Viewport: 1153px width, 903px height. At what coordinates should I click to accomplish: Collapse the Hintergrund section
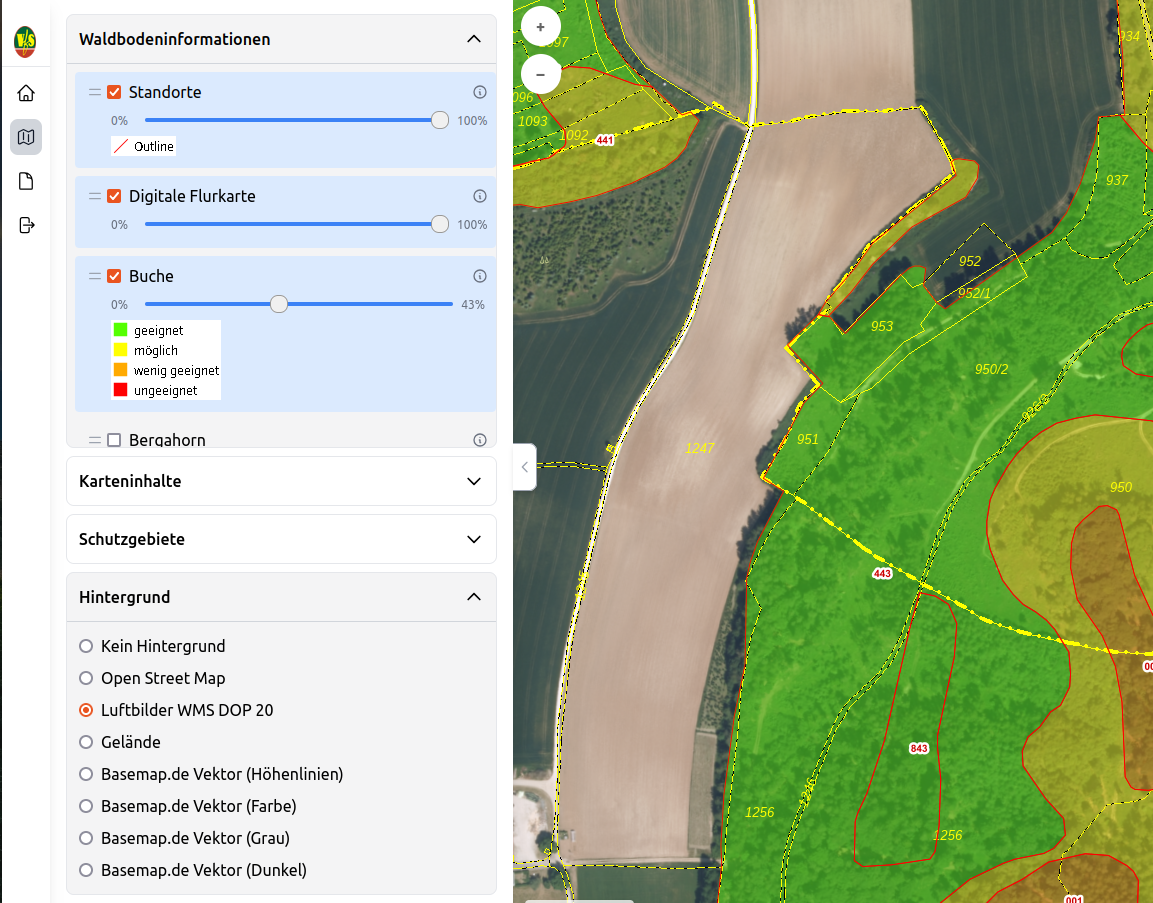[x=474, y=597]
